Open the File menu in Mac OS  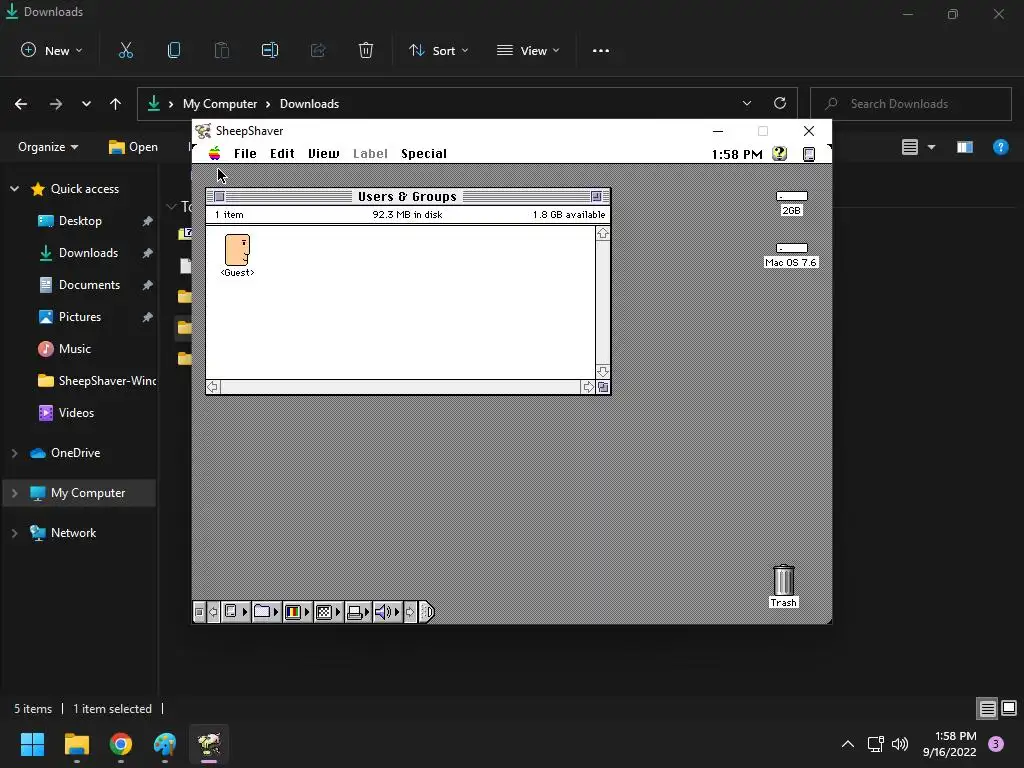pyautogui.click(x=245, y=153)
